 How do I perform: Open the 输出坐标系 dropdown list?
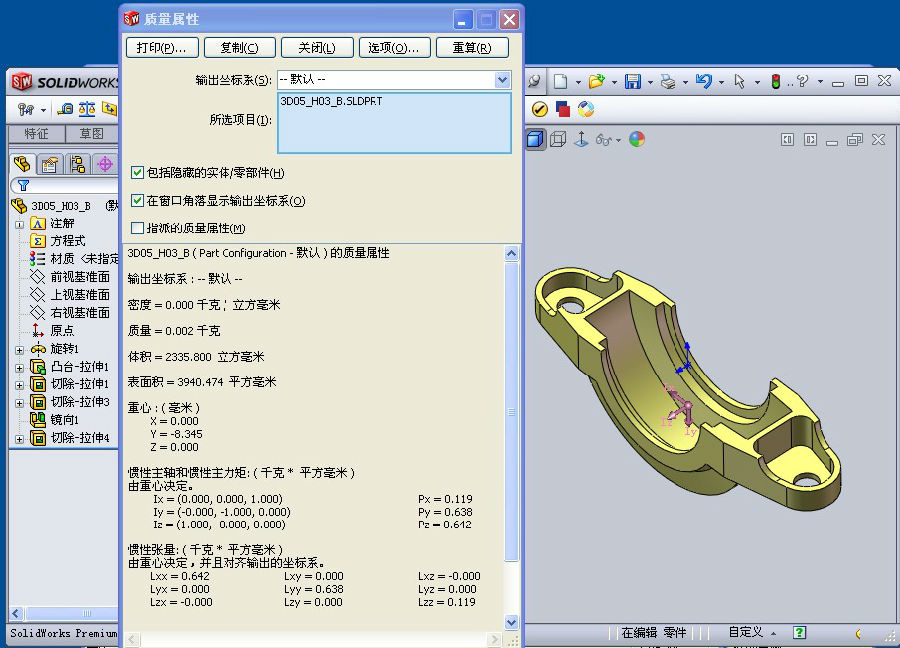coord(502,79)
